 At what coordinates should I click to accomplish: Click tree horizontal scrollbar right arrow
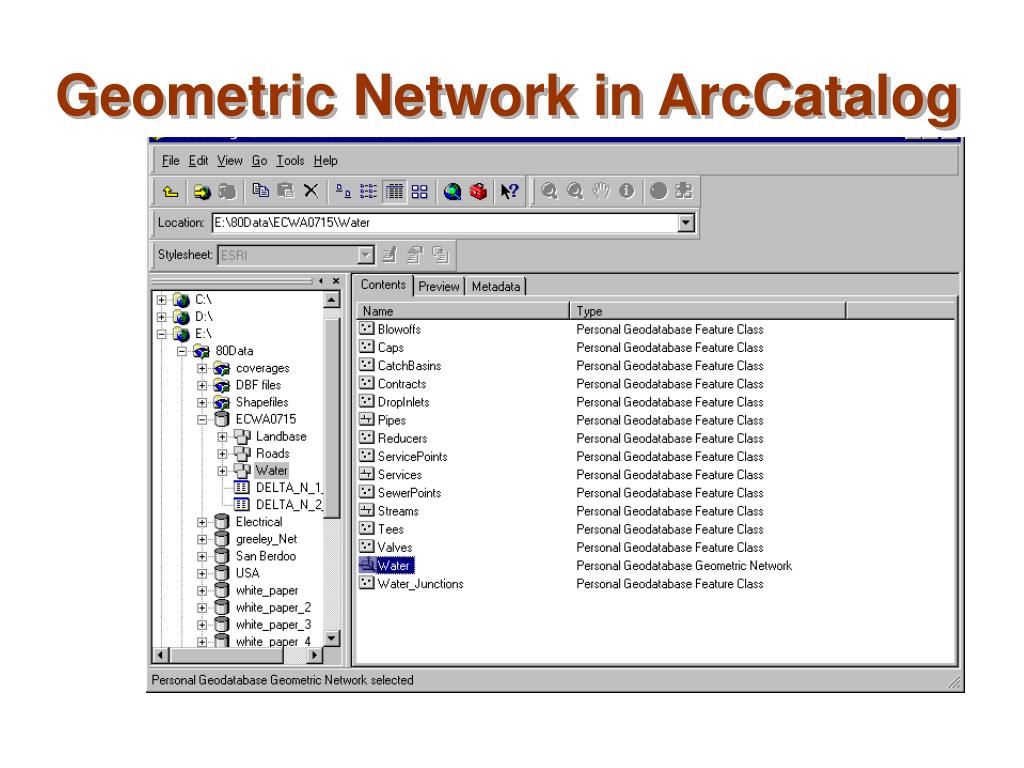315,655
